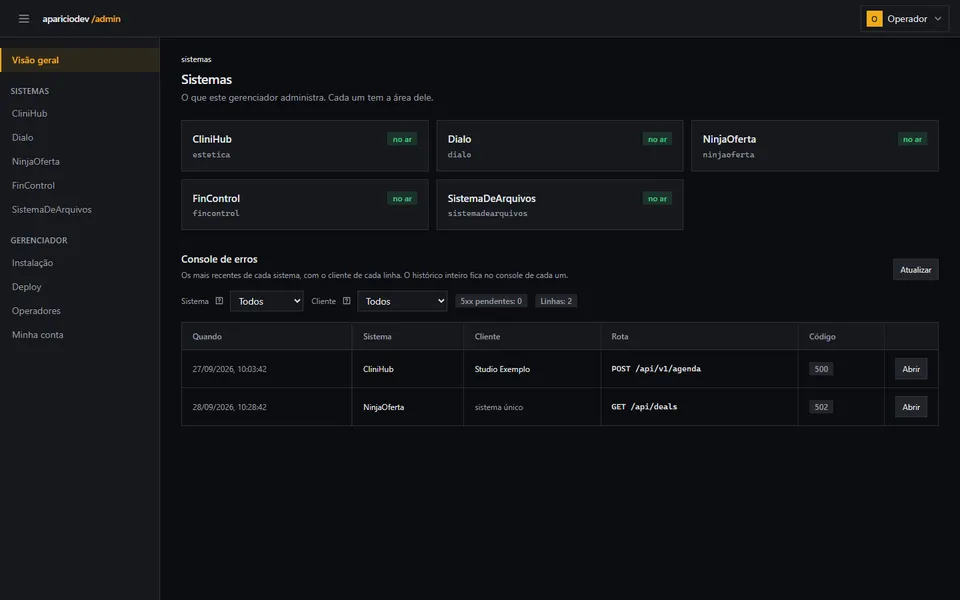
Task: Open the Sistema Todos dropdown
Action: (x=266, y=301)
